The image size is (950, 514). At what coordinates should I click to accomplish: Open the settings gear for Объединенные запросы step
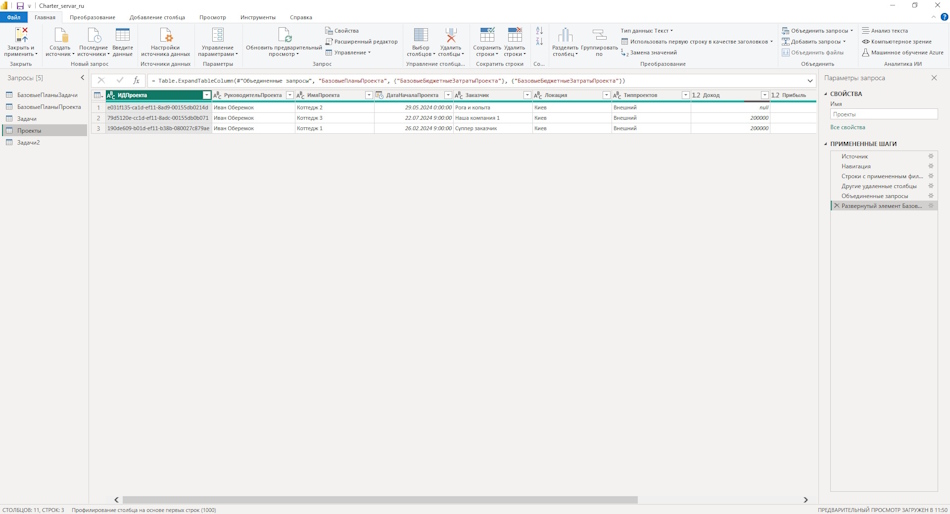931,196
